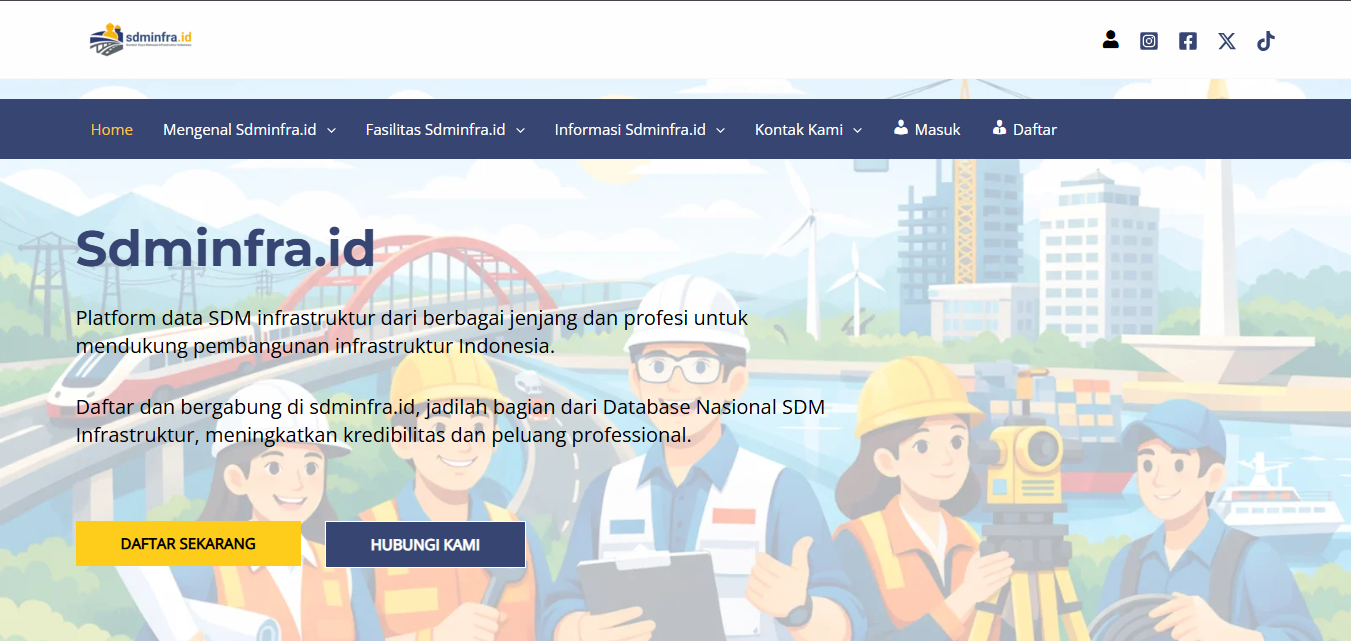Select Mengenal Sdminfra.id menu text
The image size is (1351, 641).
[240, 129]
